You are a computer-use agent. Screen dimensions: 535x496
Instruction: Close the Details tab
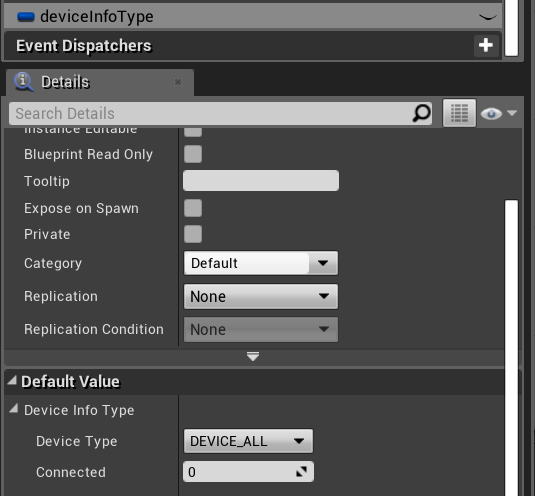(x=178, y=82)
